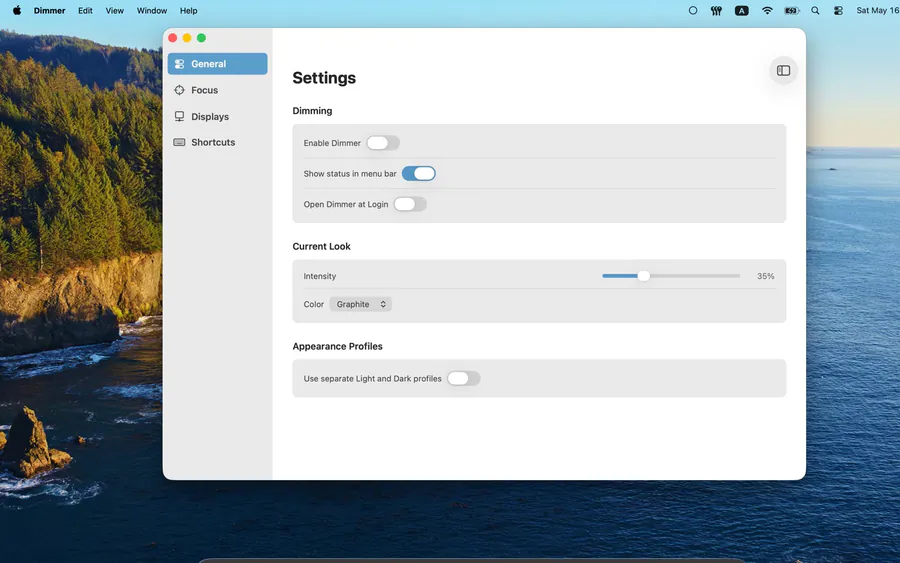Click the Shortcuts keyboard icon
This screenshot has height=563, width=900.
(180, 142)
